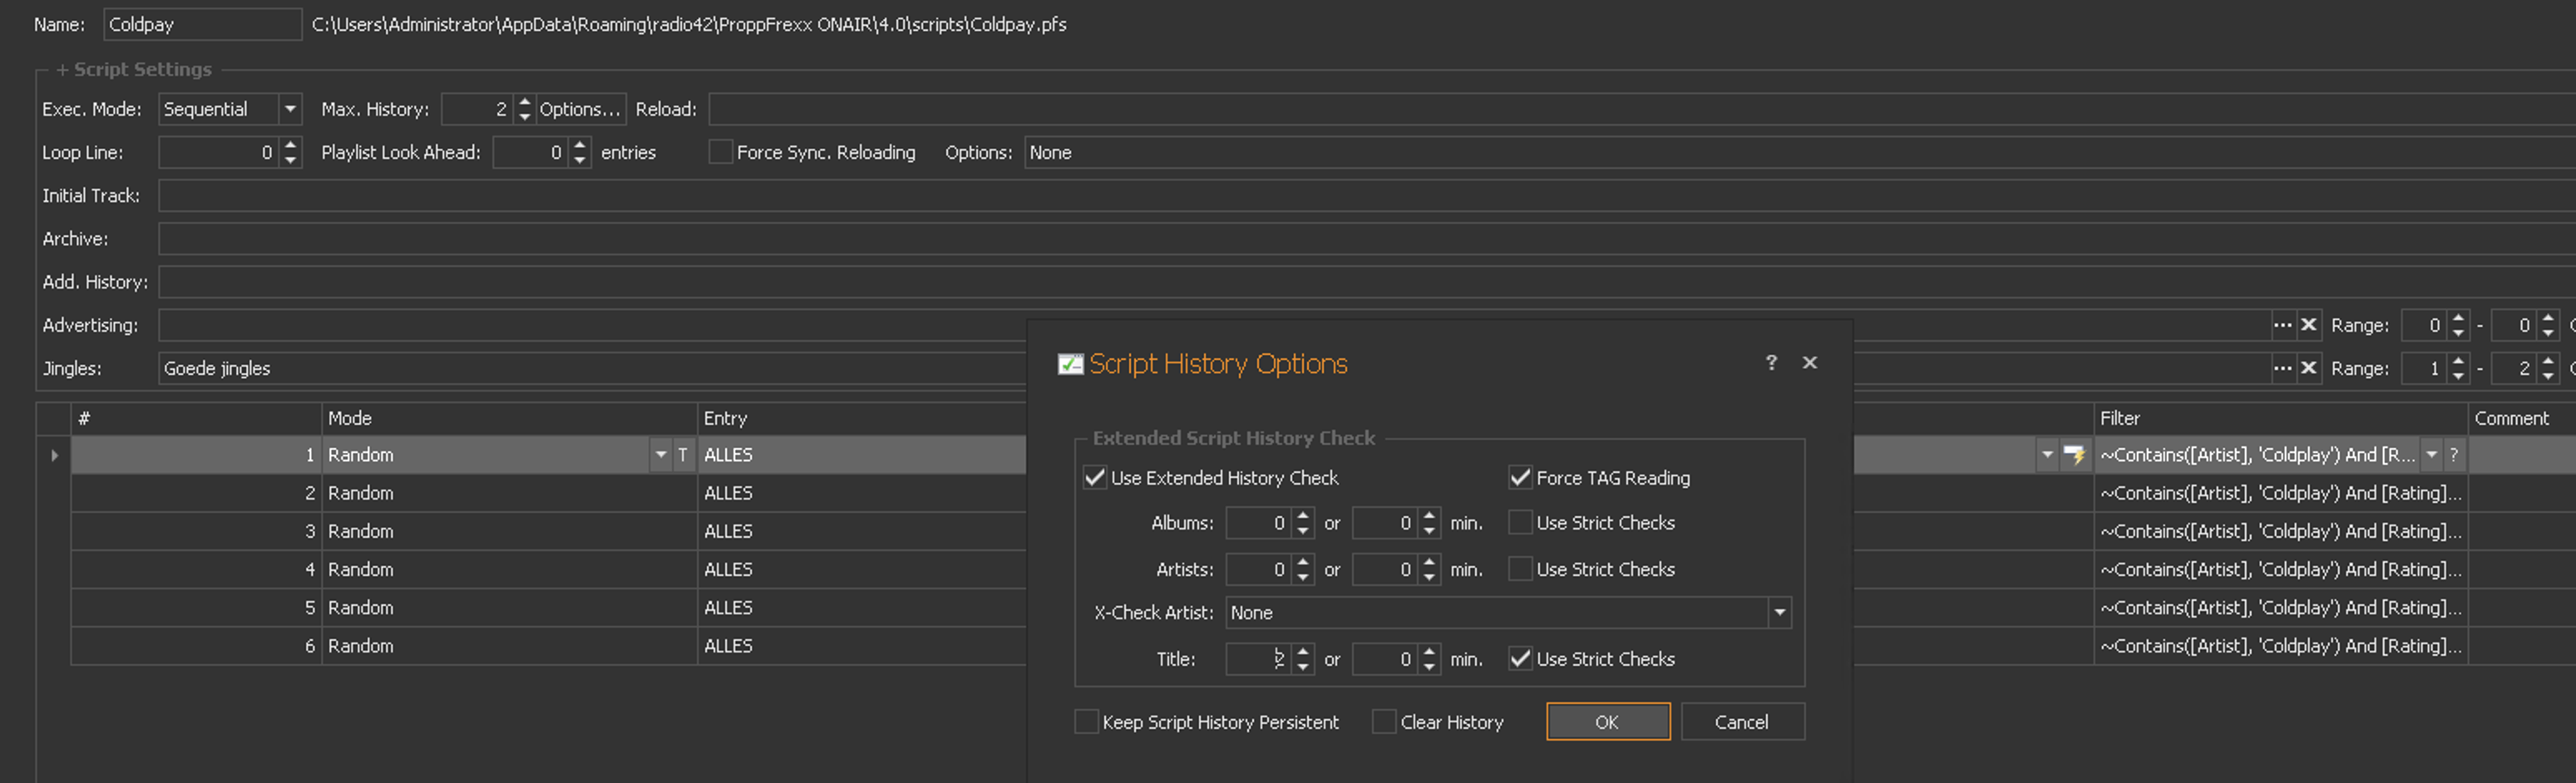Increase the Title count stepper

[1302, 652]
